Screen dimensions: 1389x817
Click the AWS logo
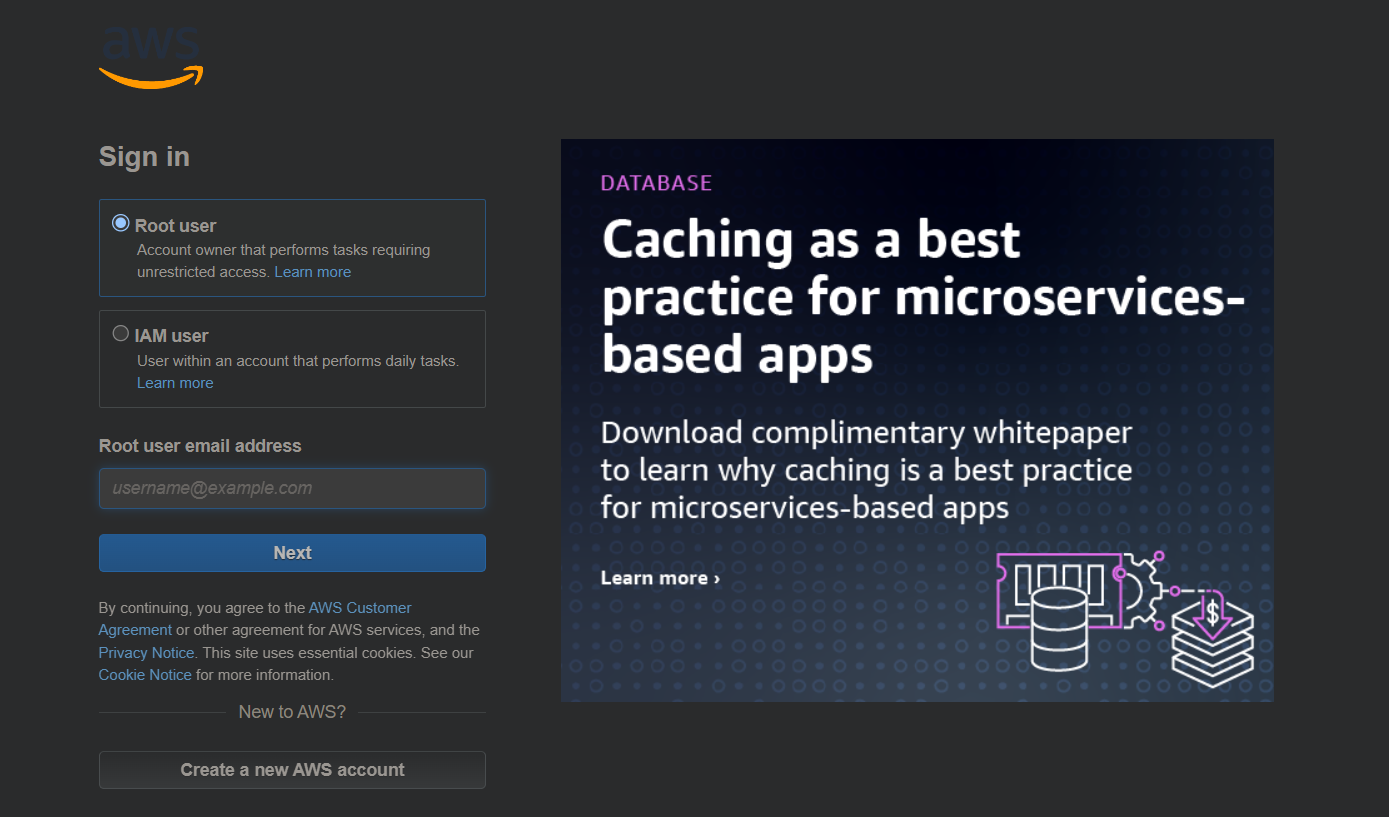click(151, 58)
